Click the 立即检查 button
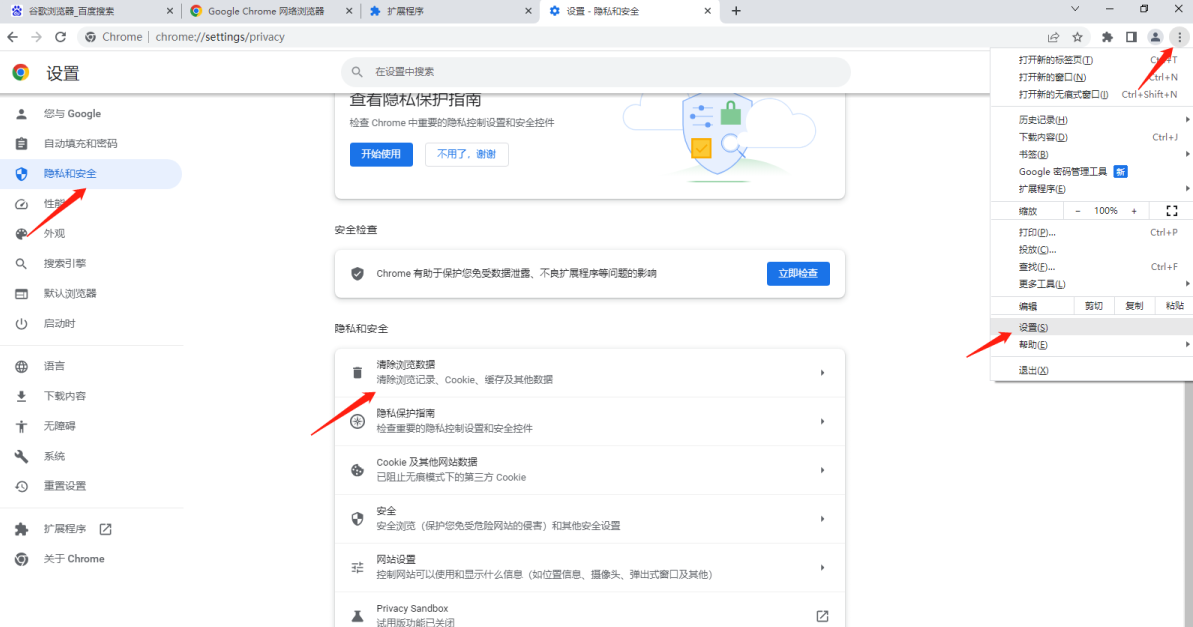This screenshot has height=627, width=1193. [798, 273]
